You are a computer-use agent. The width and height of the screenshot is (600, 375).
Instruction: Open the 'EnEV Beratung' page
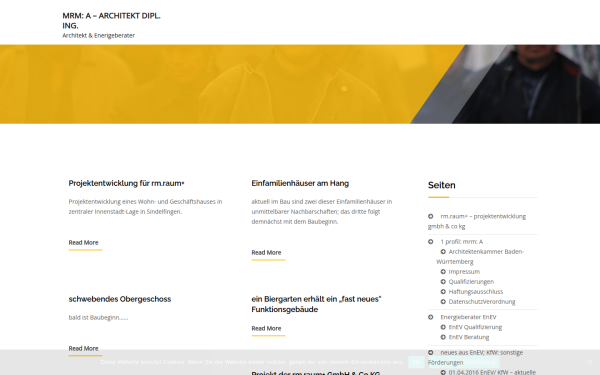469,337
